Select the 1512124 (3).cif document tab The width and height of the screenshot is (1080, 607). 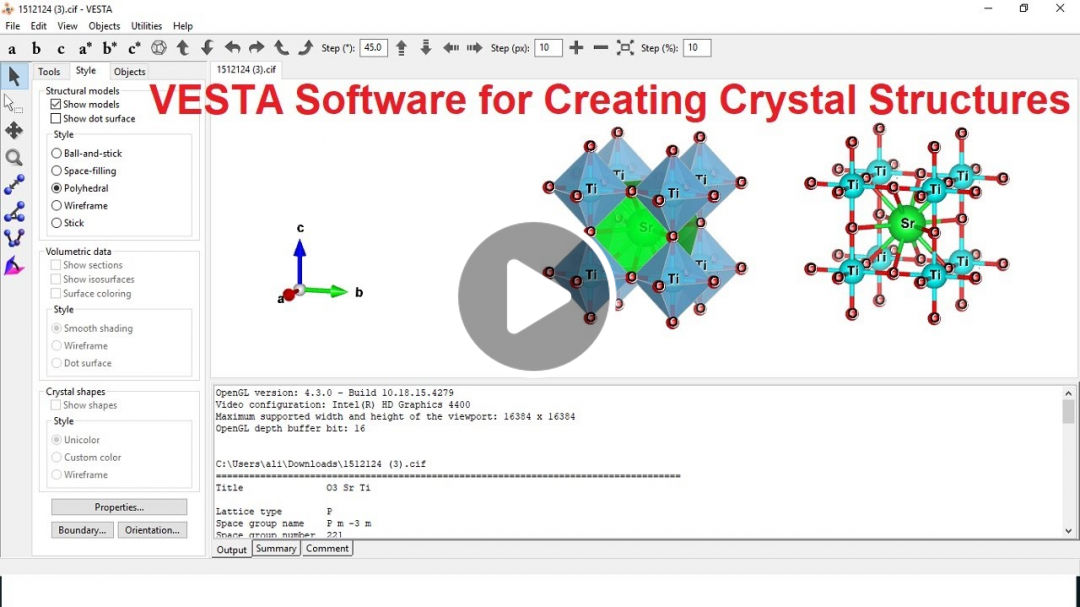246,70
